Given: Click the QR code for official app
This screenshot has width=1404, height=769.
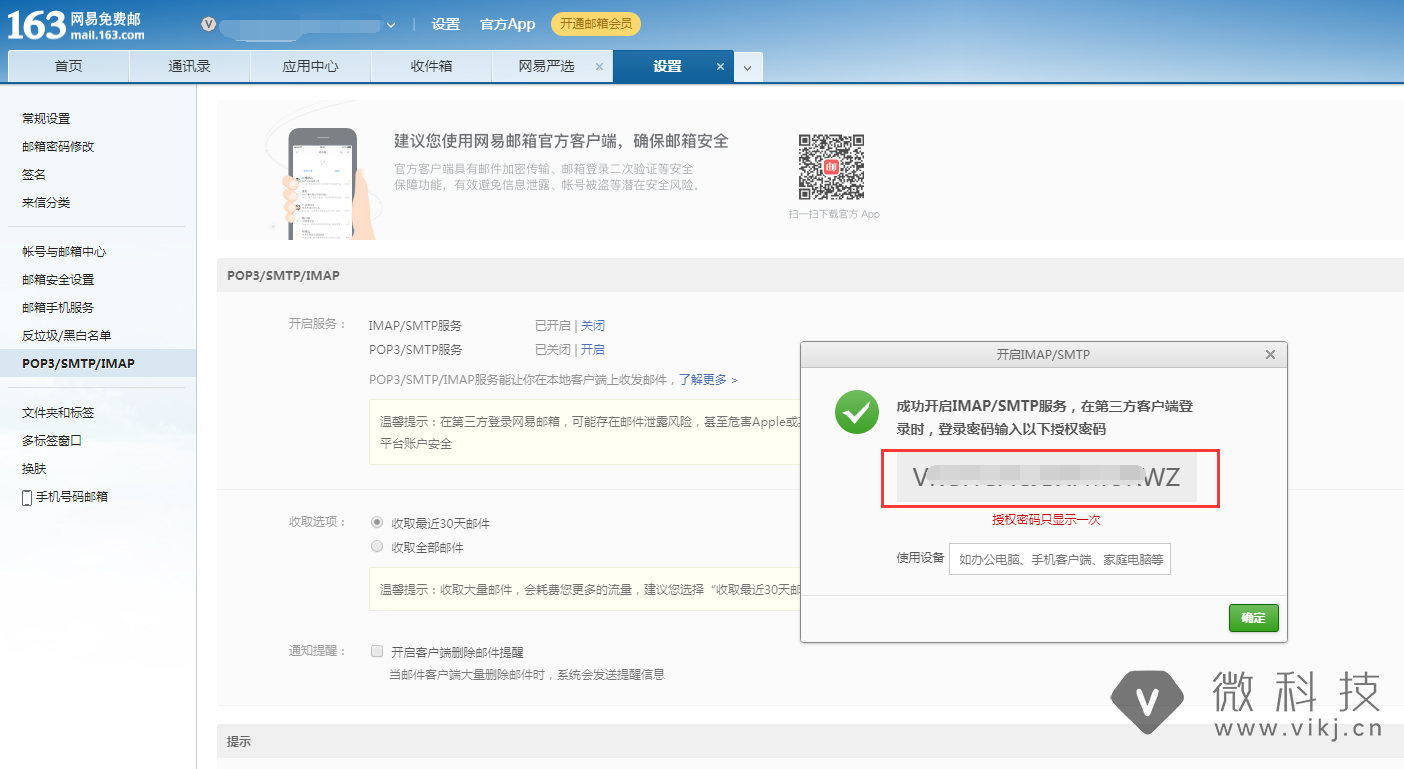Looking at the screenshot, I should [831, 167].
